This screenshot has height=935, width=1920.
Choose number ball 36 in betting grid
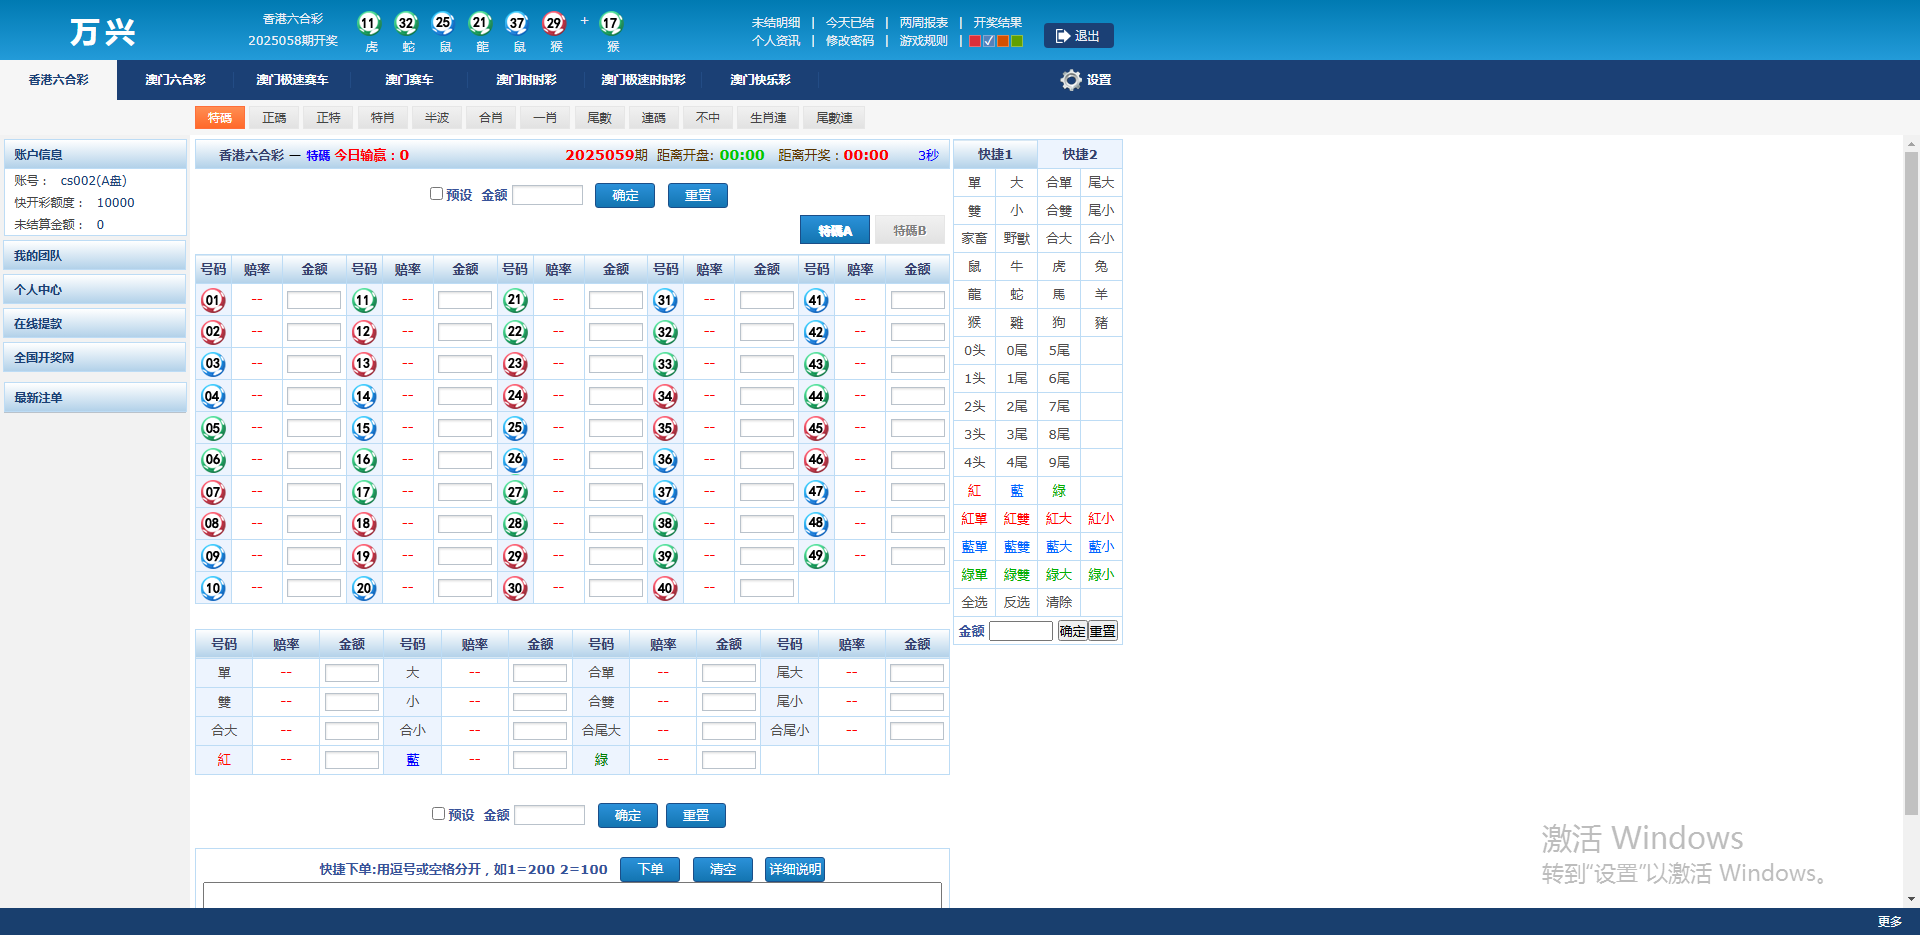pos(665,460)
